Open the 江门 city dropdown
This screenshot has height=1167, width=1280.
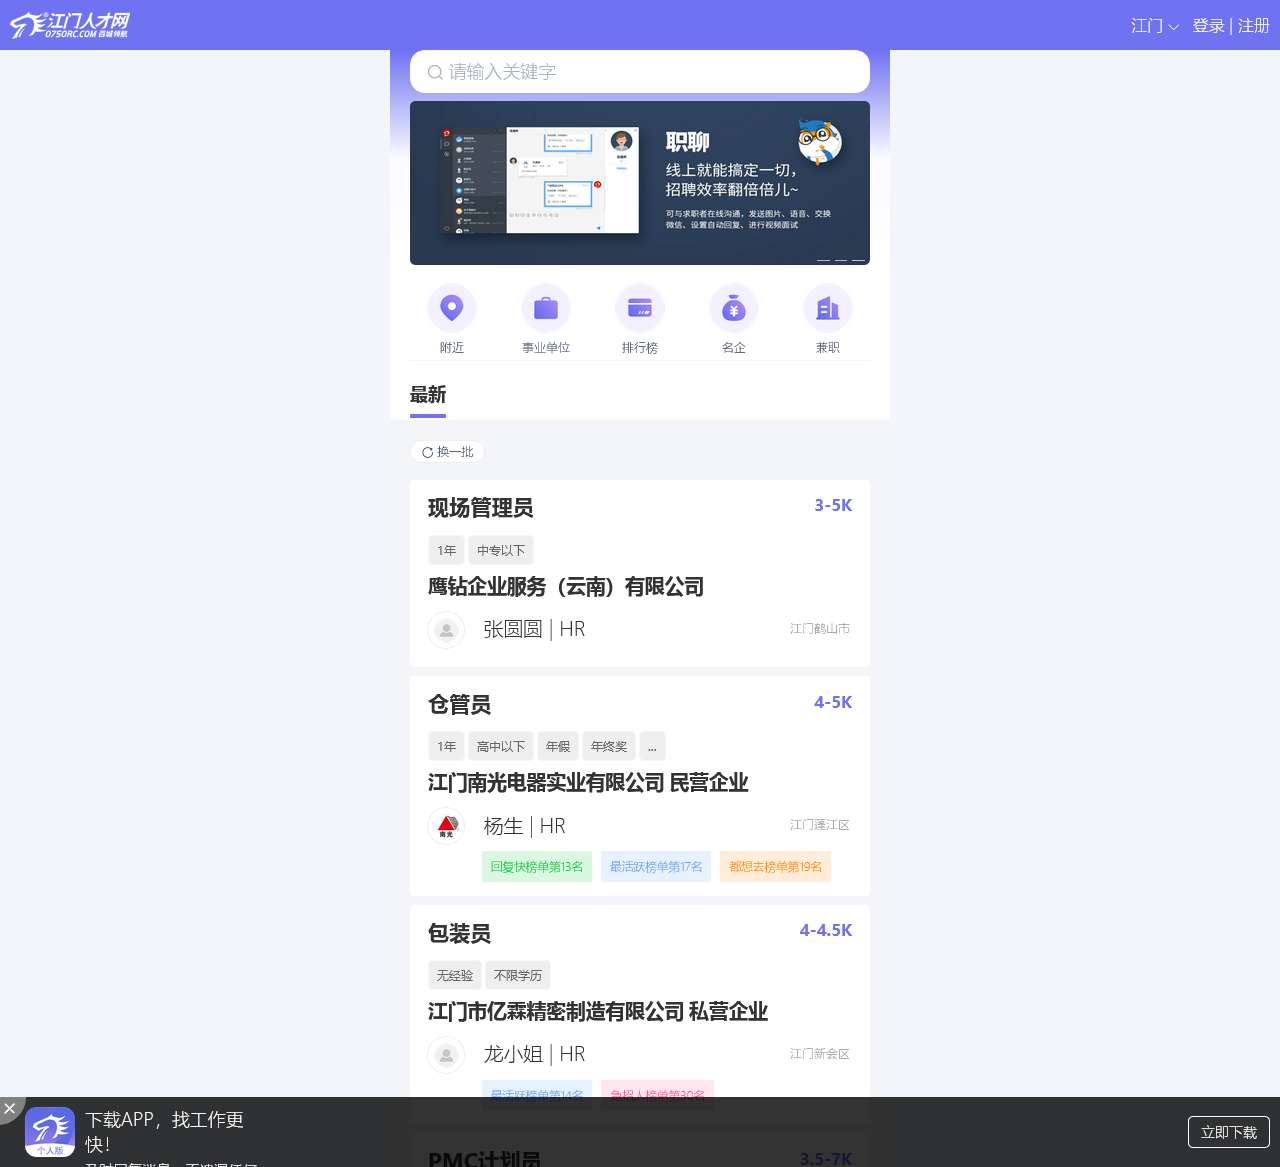click(1155, 26)
